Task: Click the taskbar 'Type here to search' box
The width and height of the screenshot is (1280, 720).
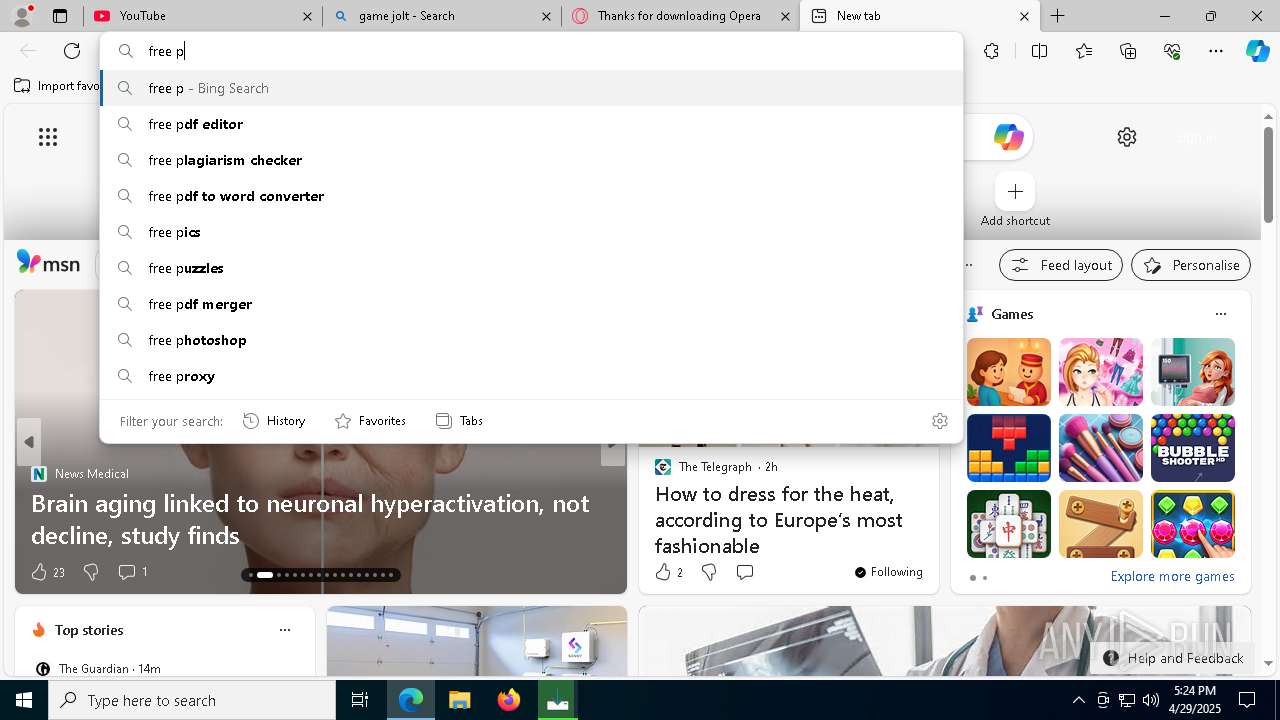Action: (x=192, y=700)
